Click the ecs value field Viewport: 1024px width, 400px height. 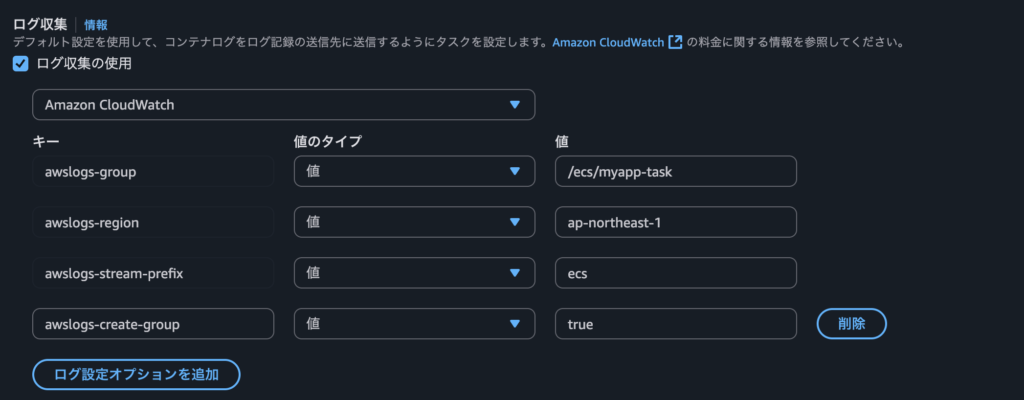(x=676, y=273)
